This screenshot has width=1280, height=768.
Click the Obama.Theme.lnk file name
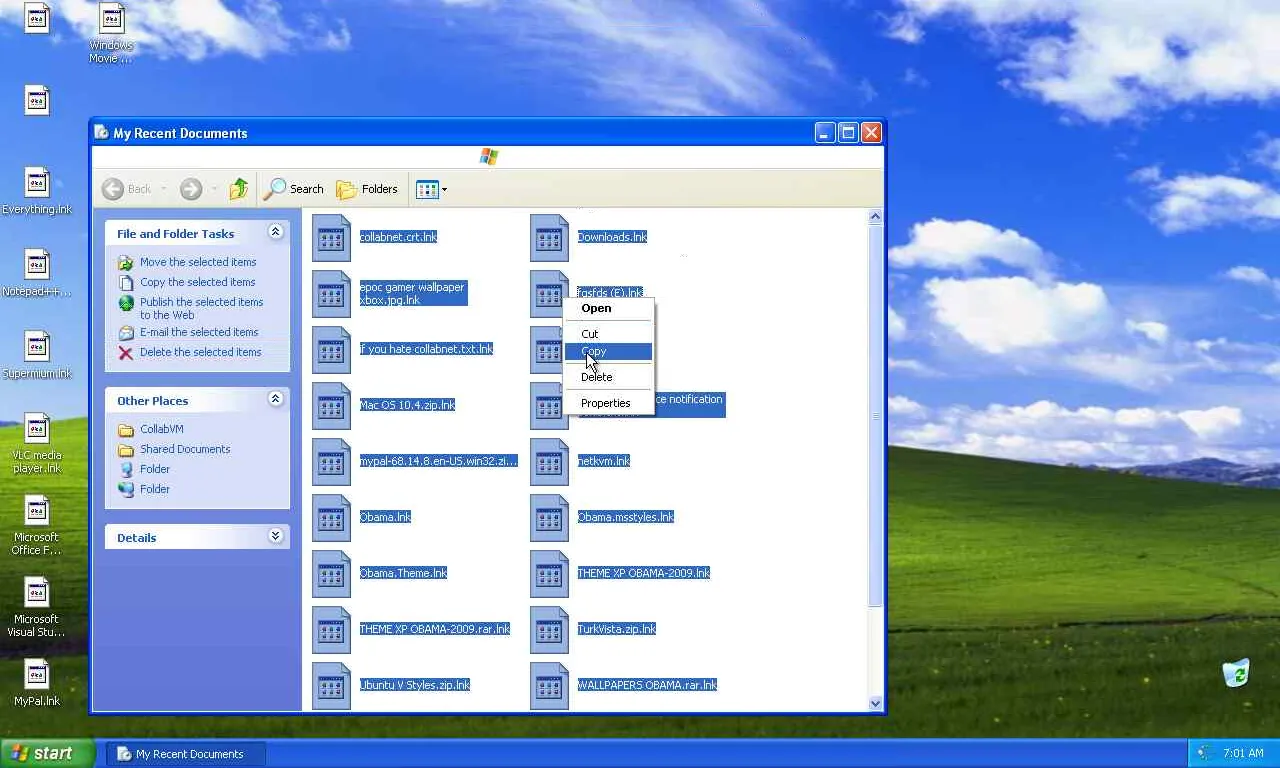click(x=403, y=573)
